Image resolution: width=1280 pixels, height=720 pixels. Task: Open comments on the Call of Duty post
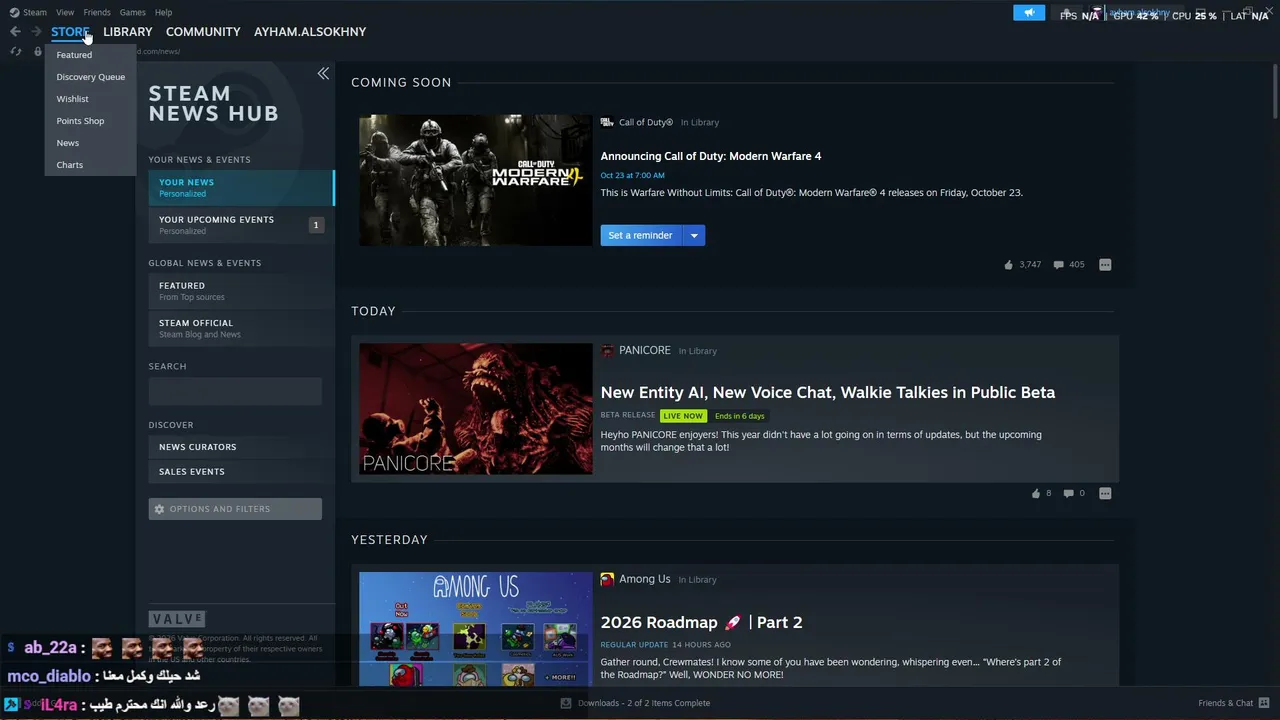pyautogui.click(x=1058, y=265)
